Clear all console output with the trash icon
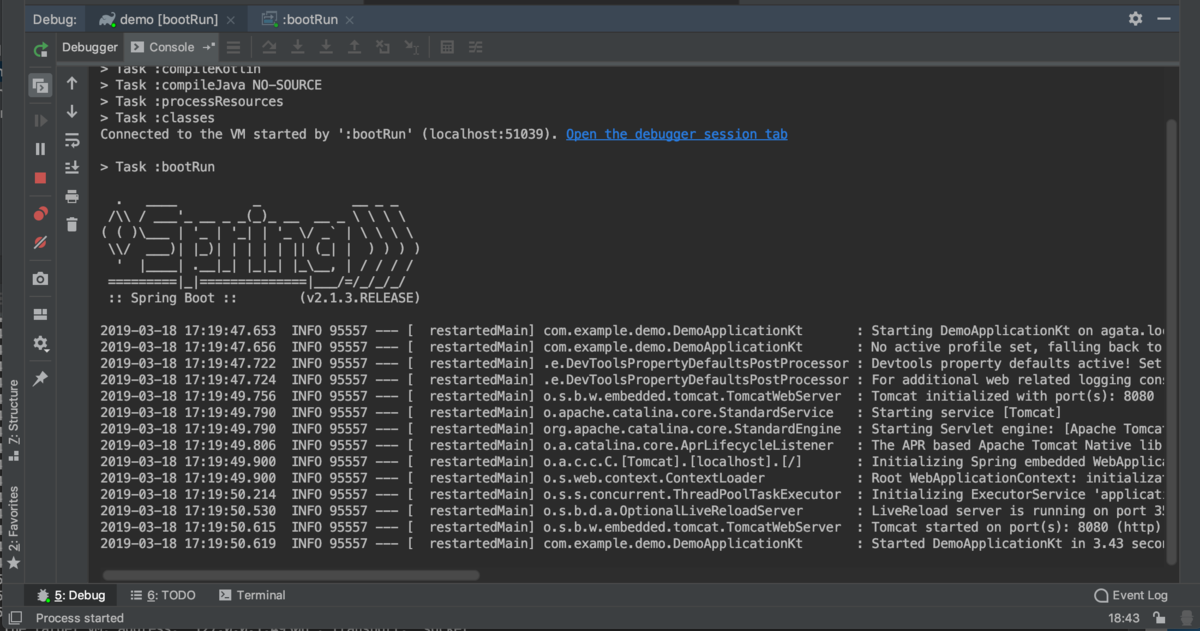Screen dimensions: 1200x631 72,225
